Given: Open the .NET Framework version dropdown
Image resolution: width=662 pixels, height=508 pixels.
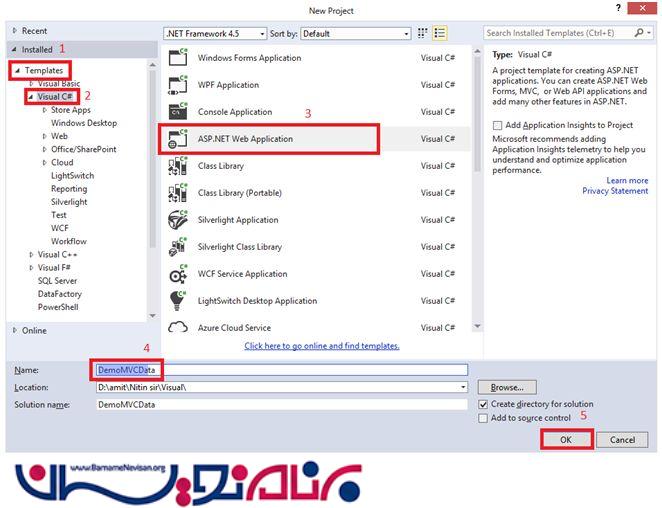Looking at the screenshot, I should pyautogui.click(x=262, y=33).
